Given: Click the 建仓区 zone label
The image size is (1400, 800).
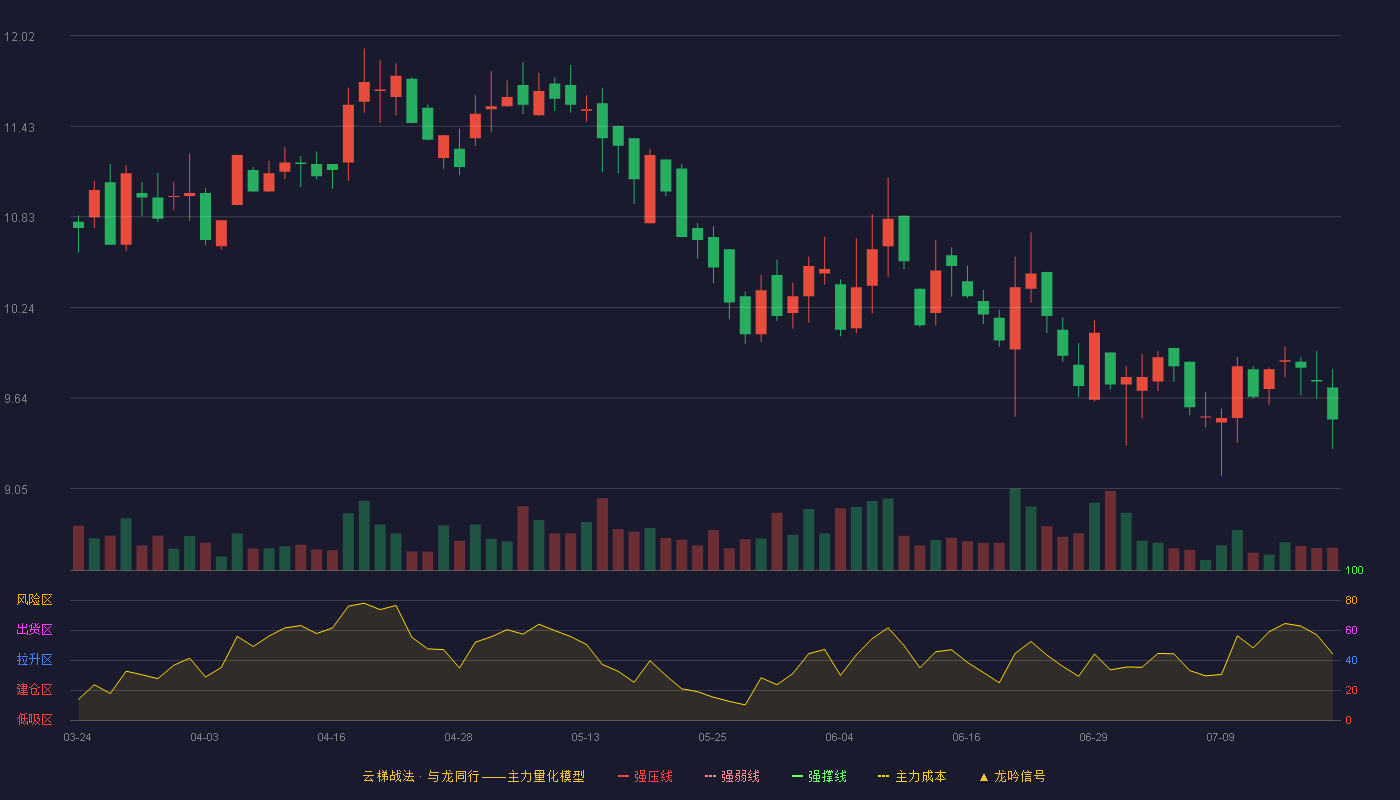Looking at the screenshot, I should click(x=34, y=690).
